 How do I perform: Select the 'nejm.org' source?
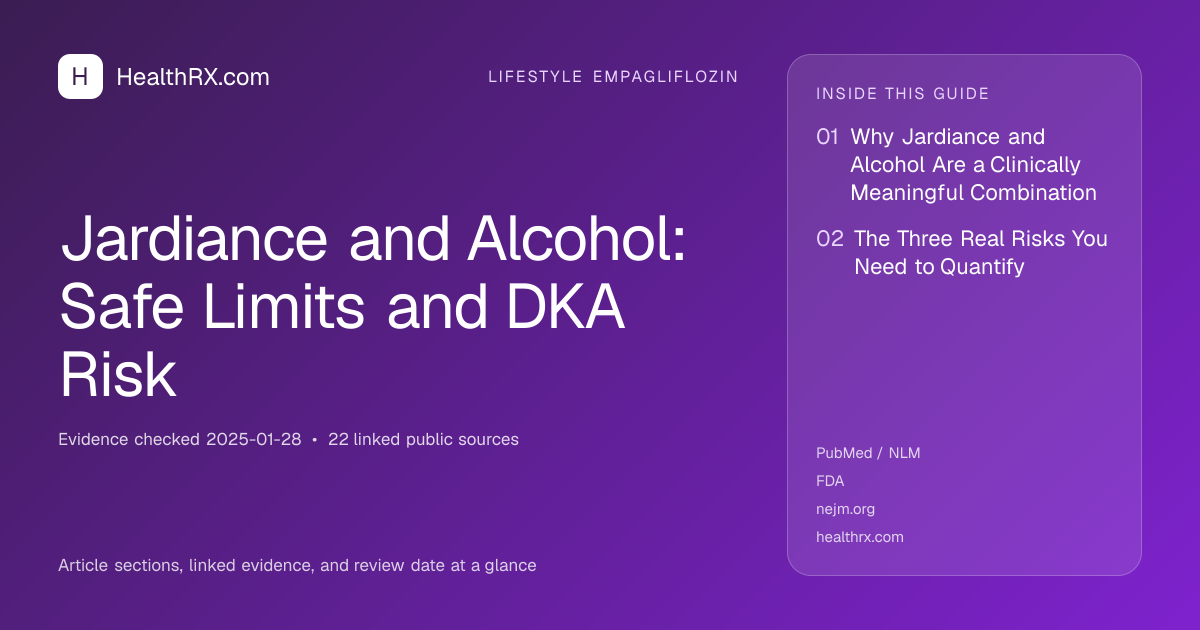[845, 509]
